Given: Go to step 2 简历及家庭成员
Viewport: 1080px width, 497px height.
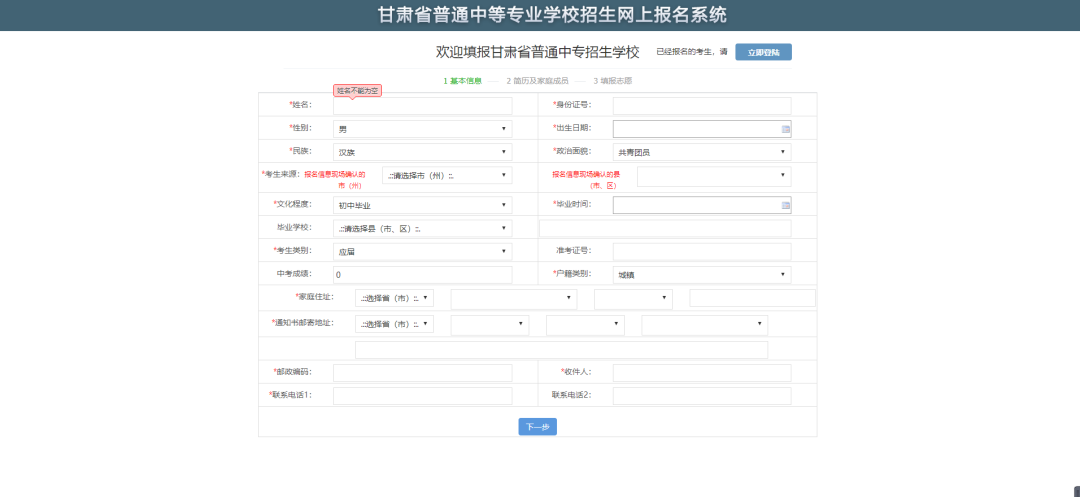Looking at the screenshot, I should pos(537,81).
